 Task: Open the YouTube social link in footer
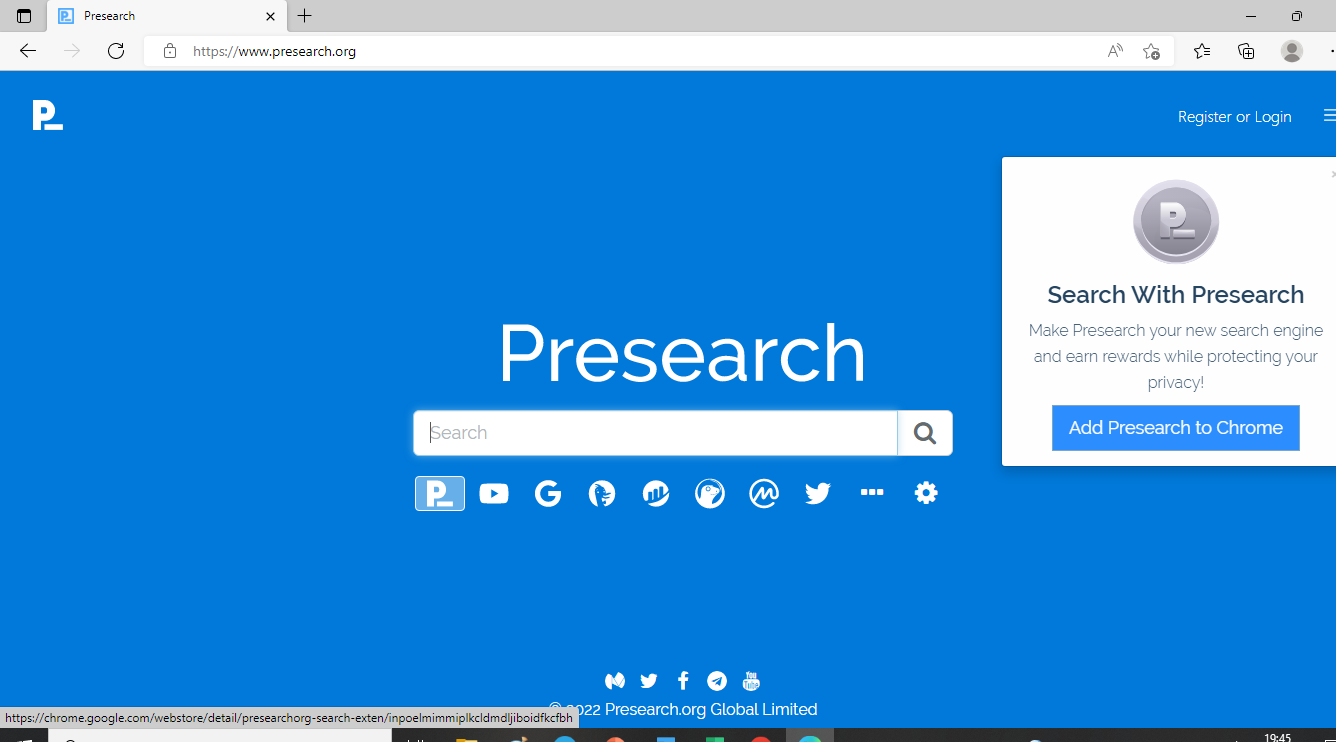pos(751,681)
